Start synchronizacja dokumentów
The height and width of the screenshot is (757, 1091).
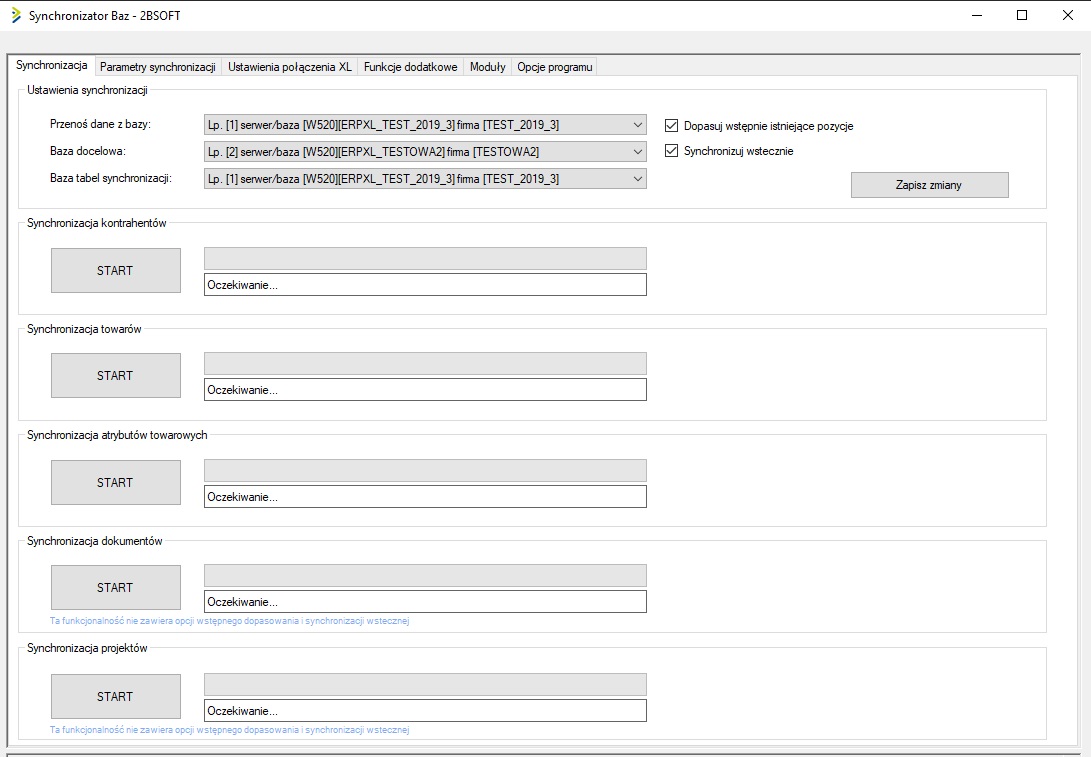pos(116,587)
